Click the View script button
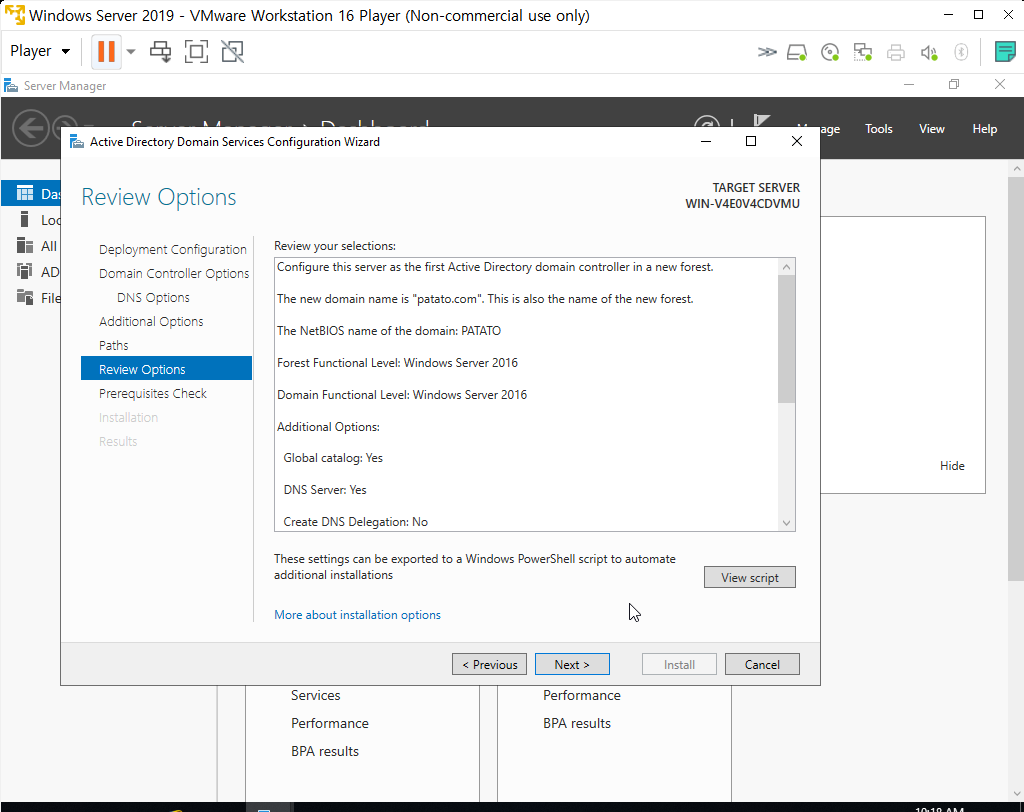Viewport: 1024px width, 812px height. tap(749, 577)
